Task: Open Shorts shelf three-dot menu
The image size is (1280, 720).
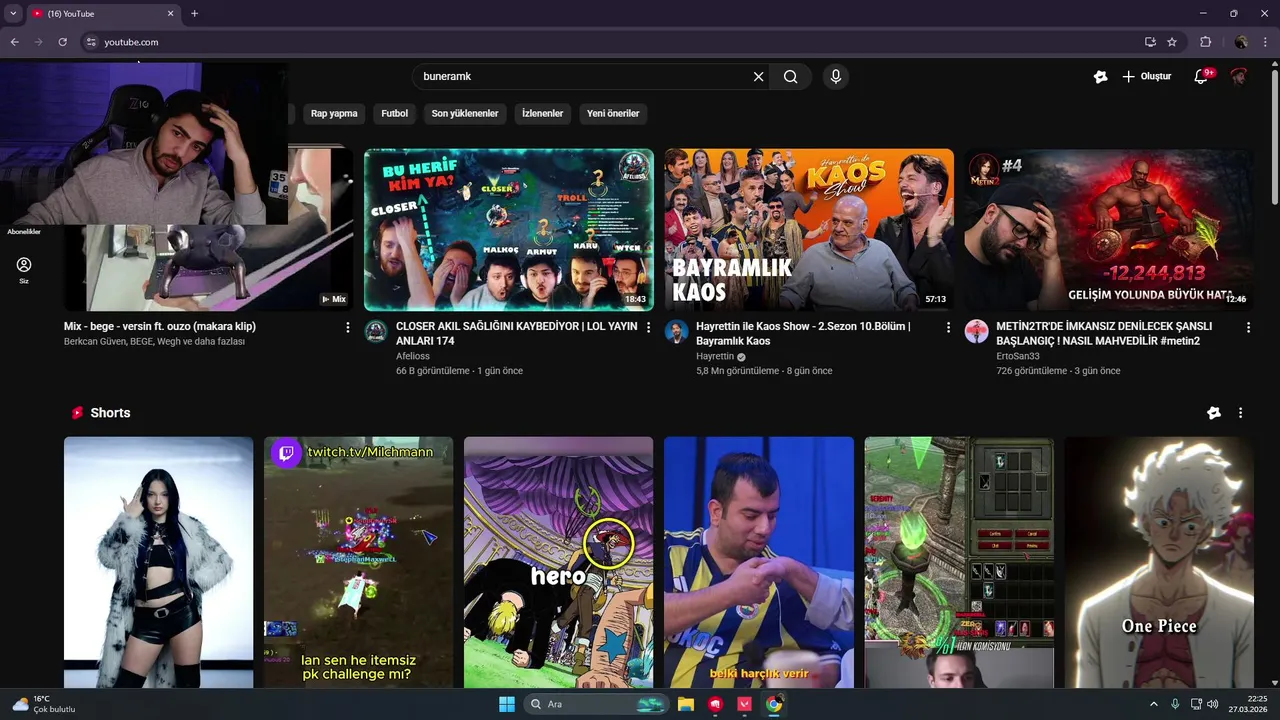Action: pyautogui.click(x=1240, y=413)
